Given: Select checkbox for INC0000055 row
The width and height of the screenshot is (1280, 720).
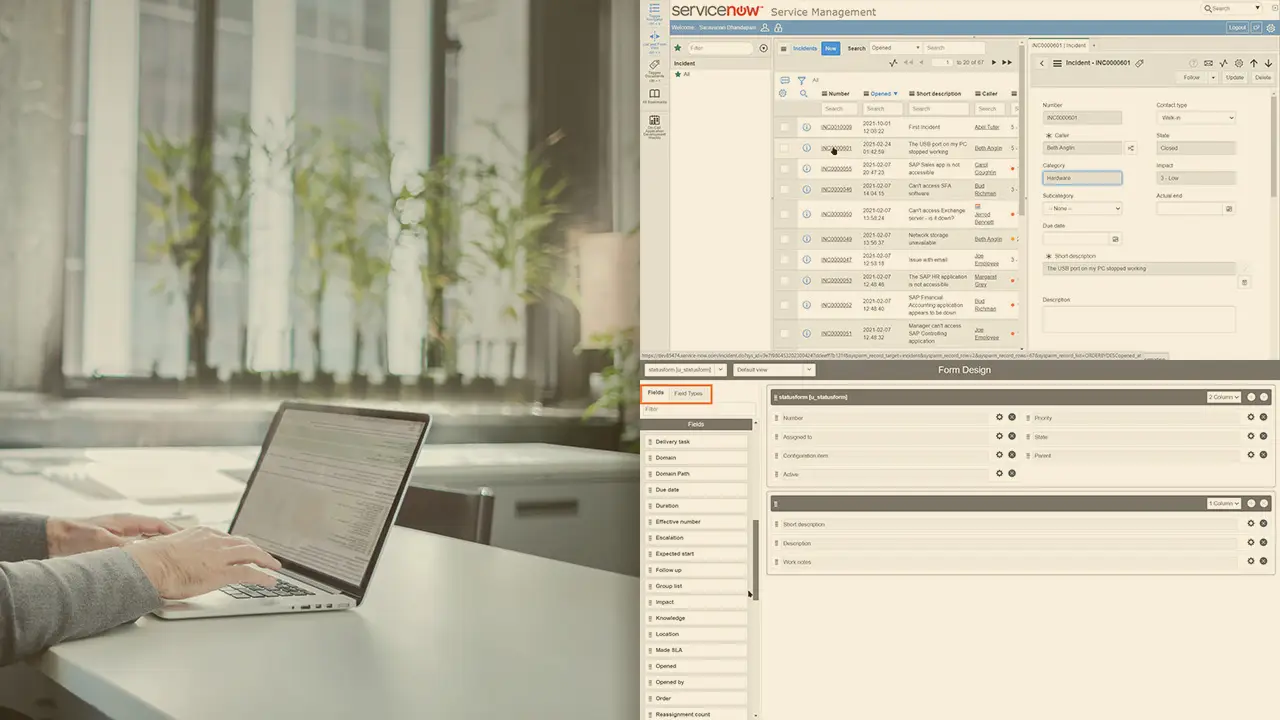Looking at the screenshot, I should [784, 168].
